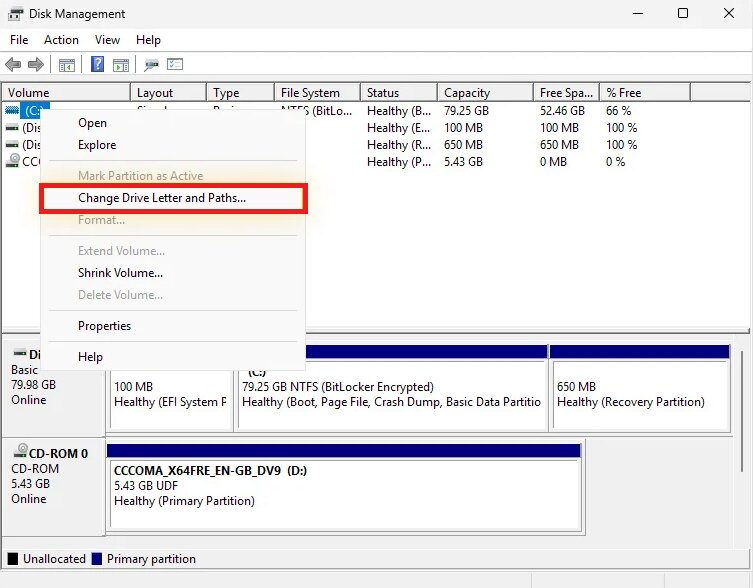
Task: Click the CD-ROM 0 disk label panel
Action: 53,486
